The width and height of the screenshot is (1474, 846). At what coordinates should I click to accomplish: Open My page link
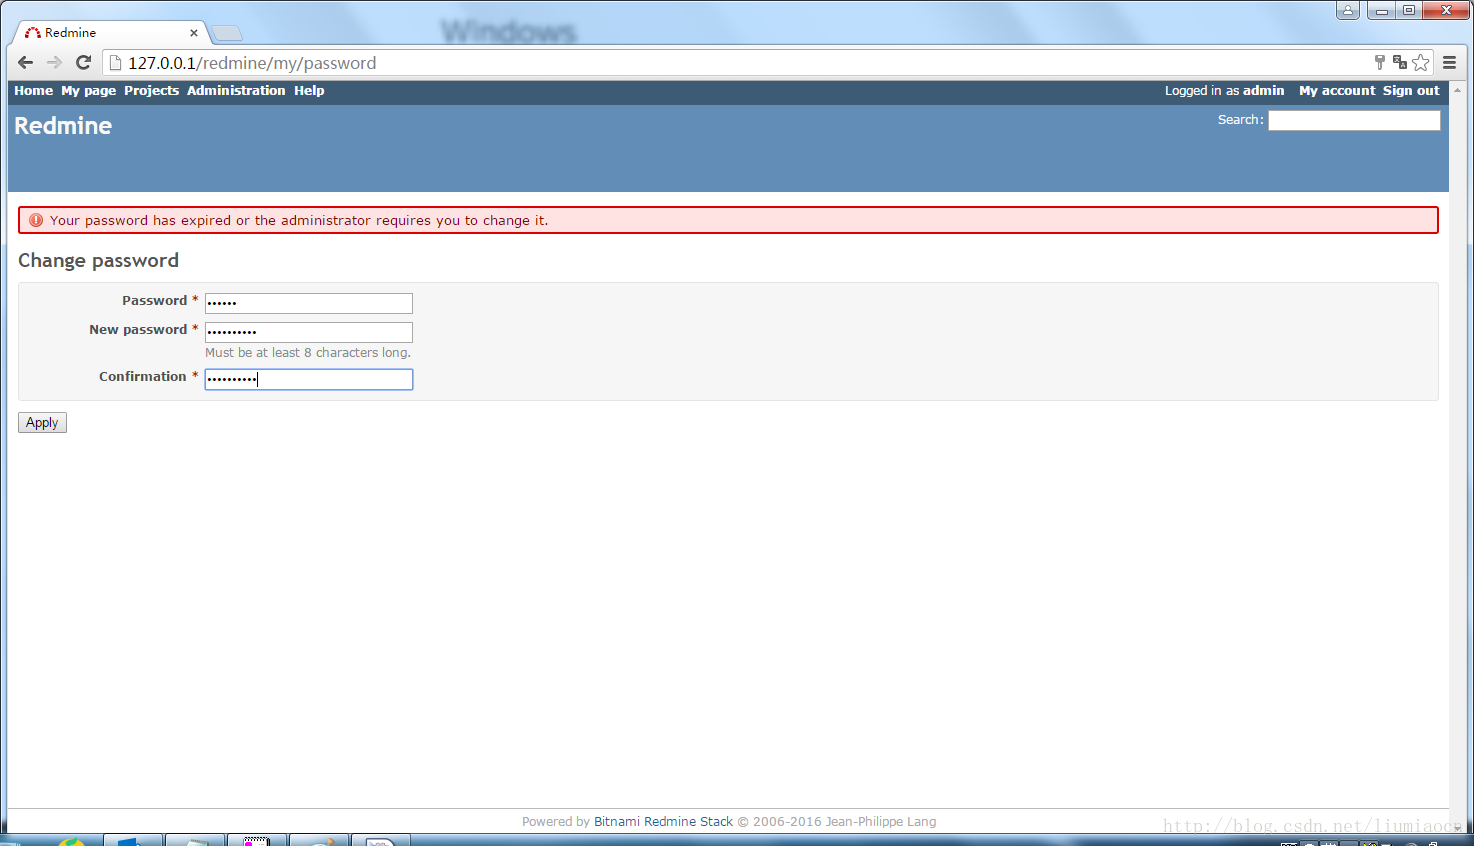tap(88, 91)
